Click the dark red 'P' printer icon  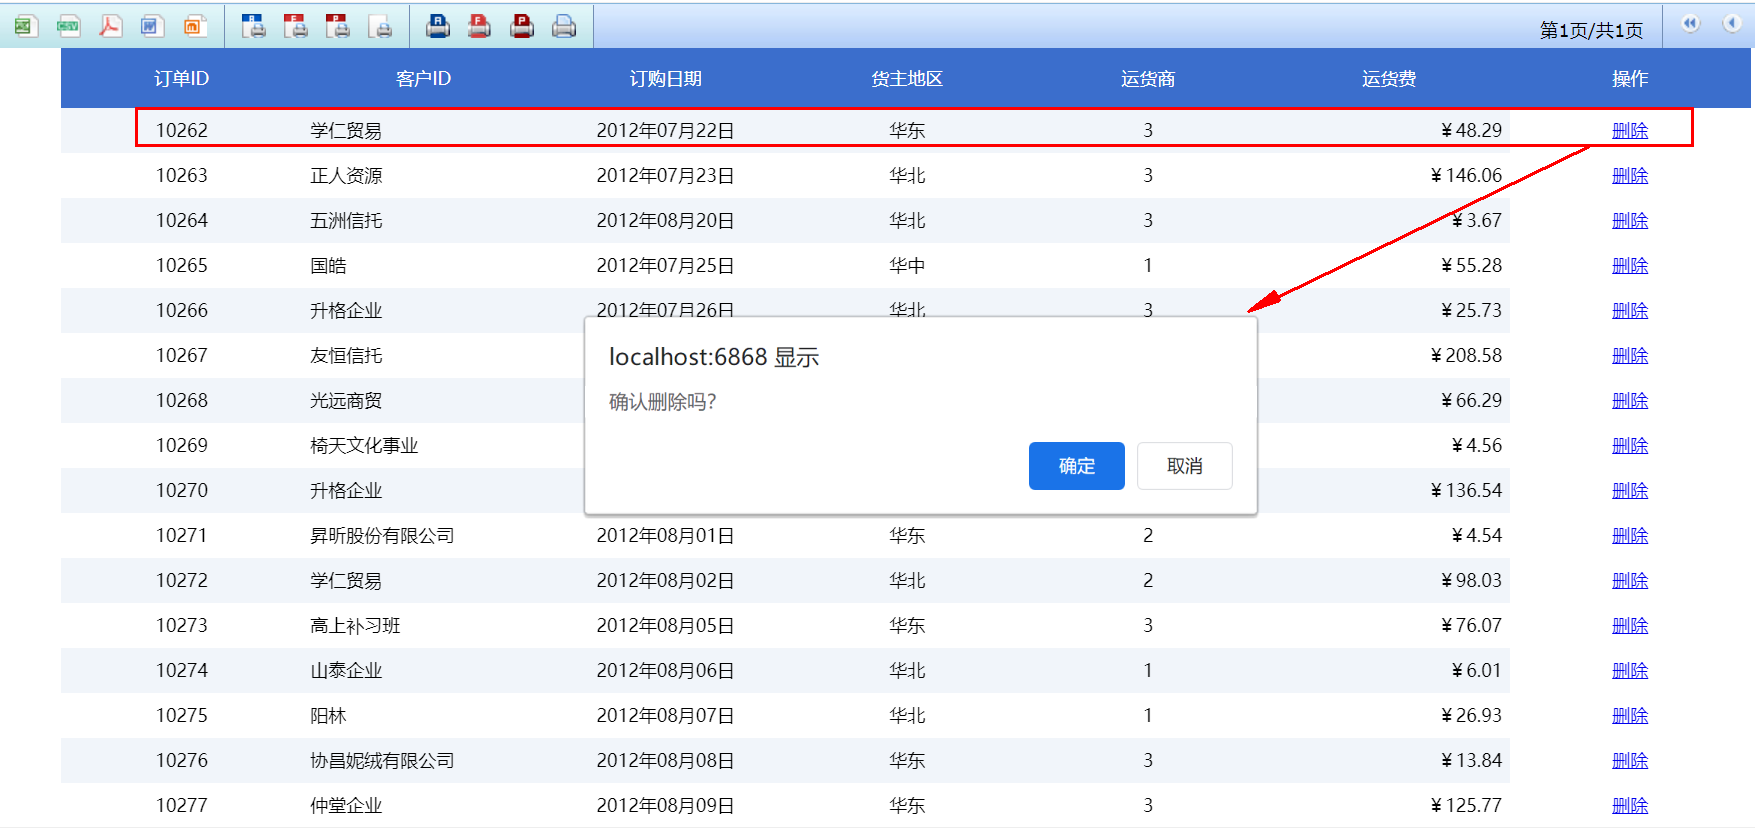[x=522, y=26]
